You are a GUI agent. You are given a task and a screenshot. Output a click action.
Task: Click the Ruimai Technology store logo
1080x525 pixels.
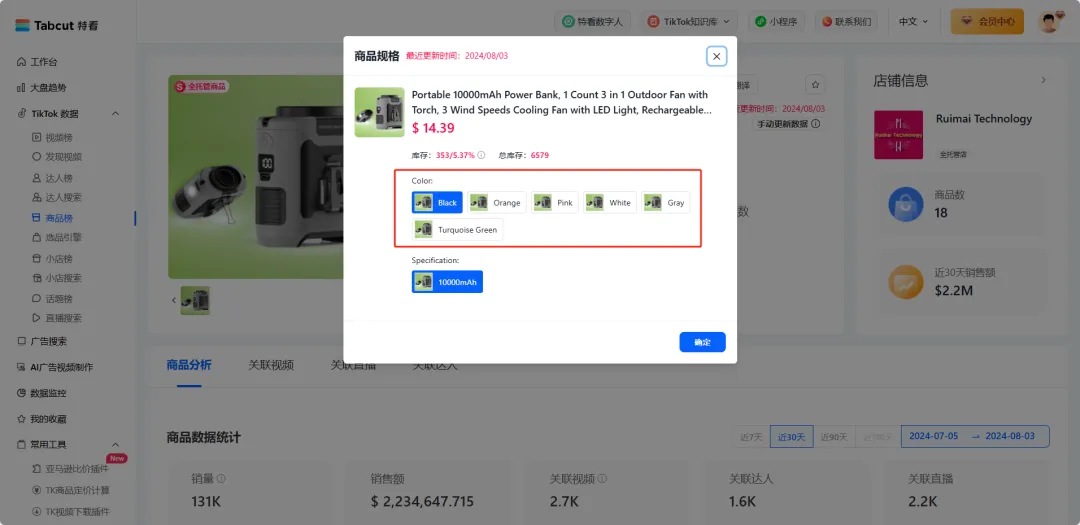[x=898, y=135]
